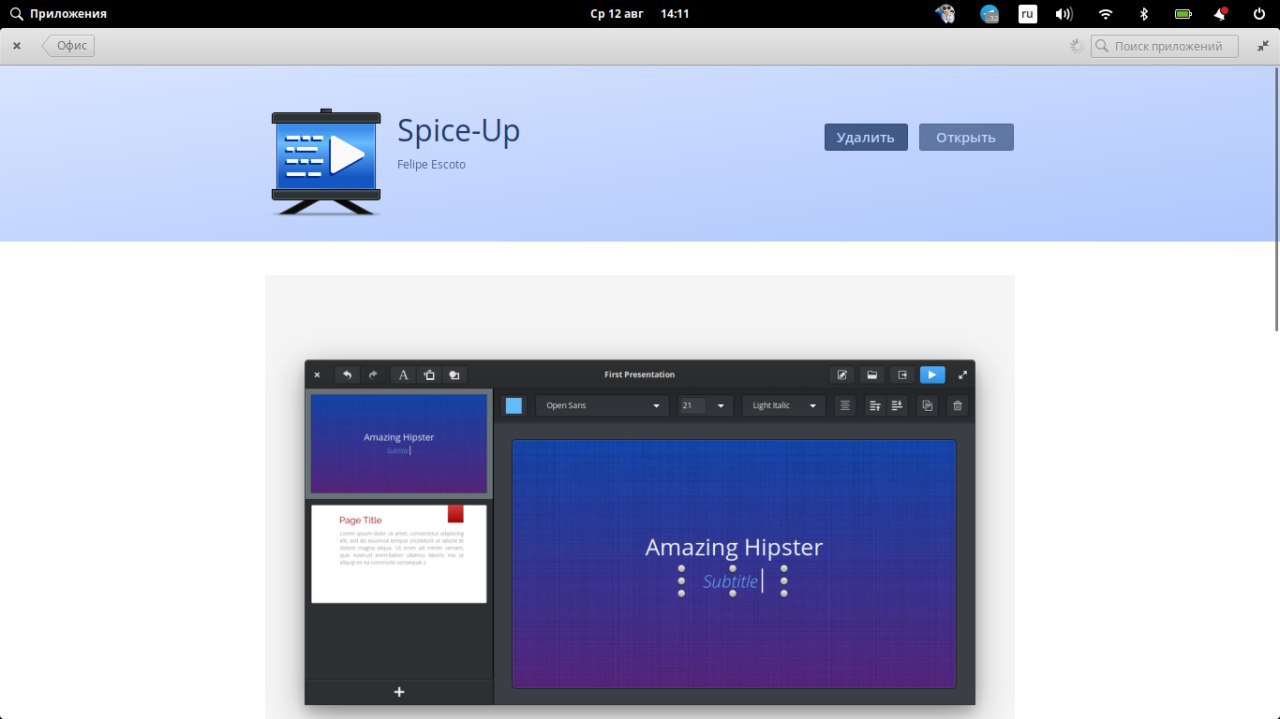The width and height of the screenshot is (1280, 719).
Task: Open the Bluetooth indicator
Action: (1144, 14)
